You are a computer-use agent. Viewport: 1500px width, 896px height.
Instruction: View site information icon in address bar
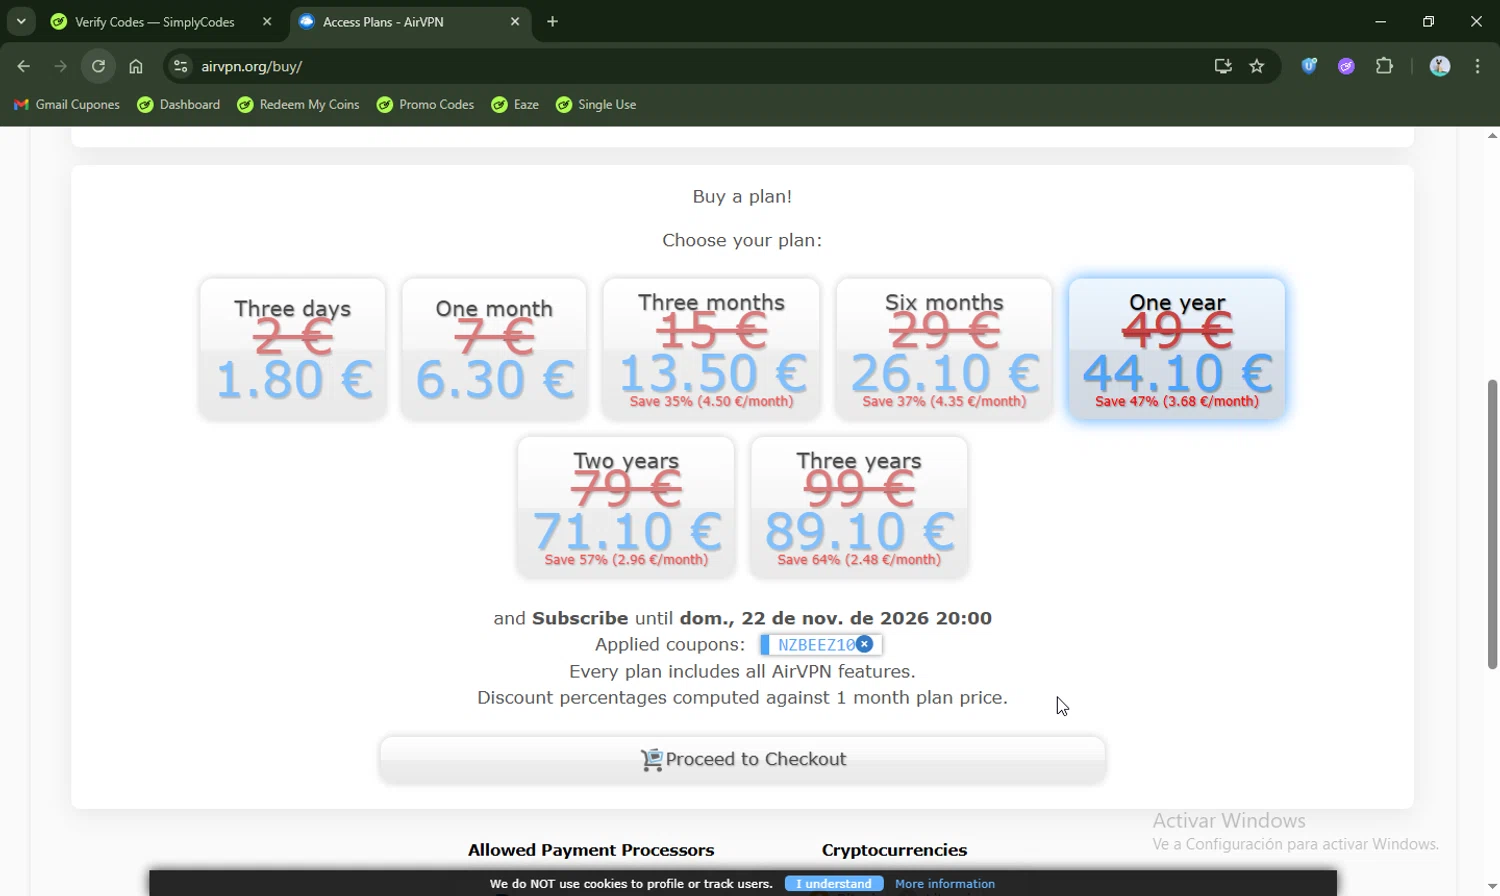pos(180,66)
